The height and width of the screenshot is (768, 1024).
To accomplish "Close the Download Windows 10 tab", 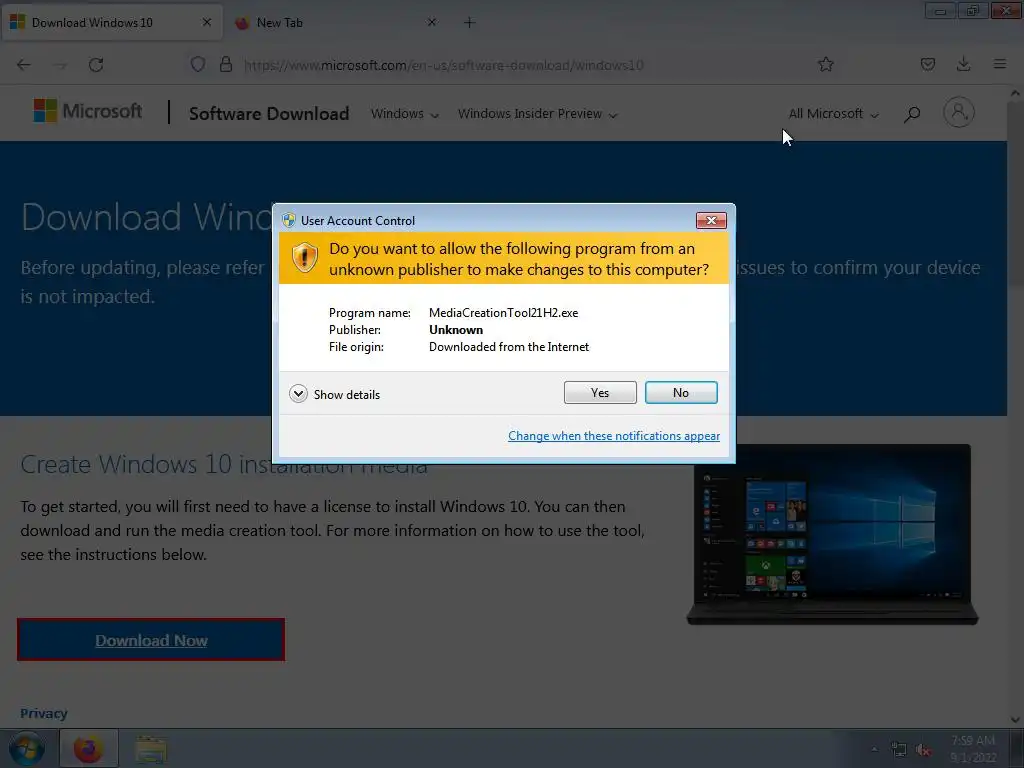I will (207, 22).
